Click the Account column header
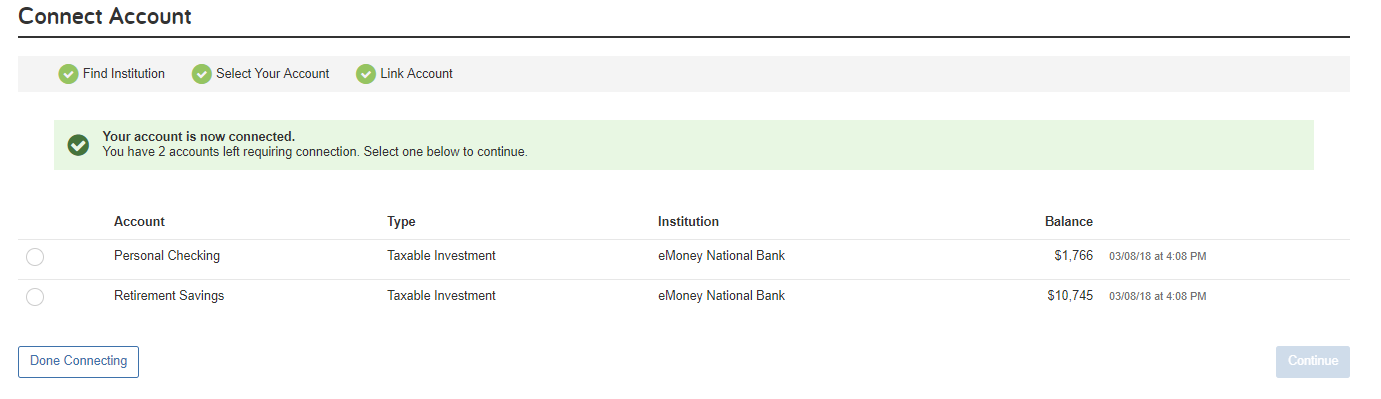This screenshot has width=1381, height=399. click(139, 222)
